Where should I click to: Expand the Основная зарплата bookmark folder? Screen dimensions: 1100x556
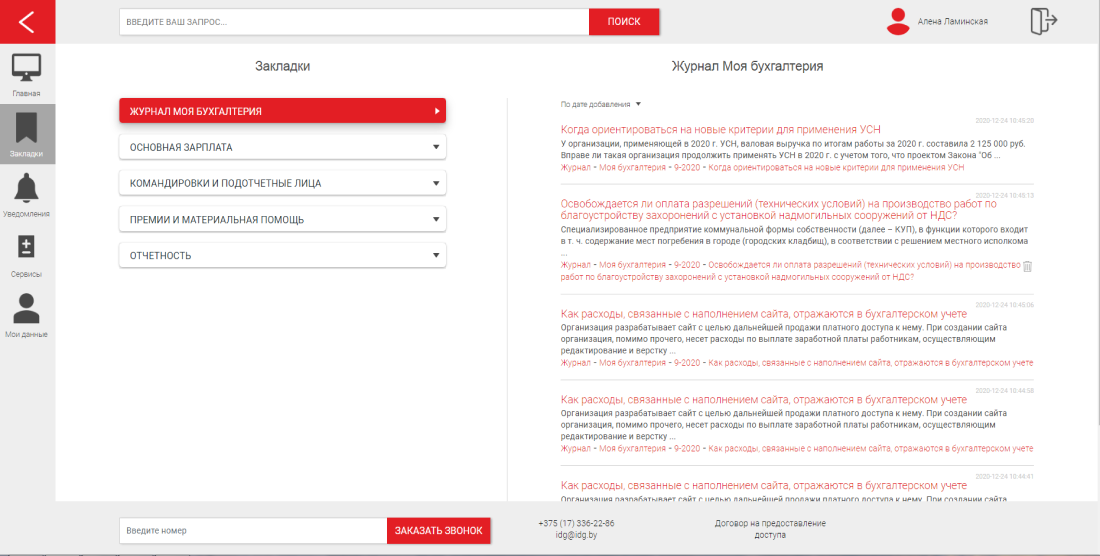coord(282,147)
